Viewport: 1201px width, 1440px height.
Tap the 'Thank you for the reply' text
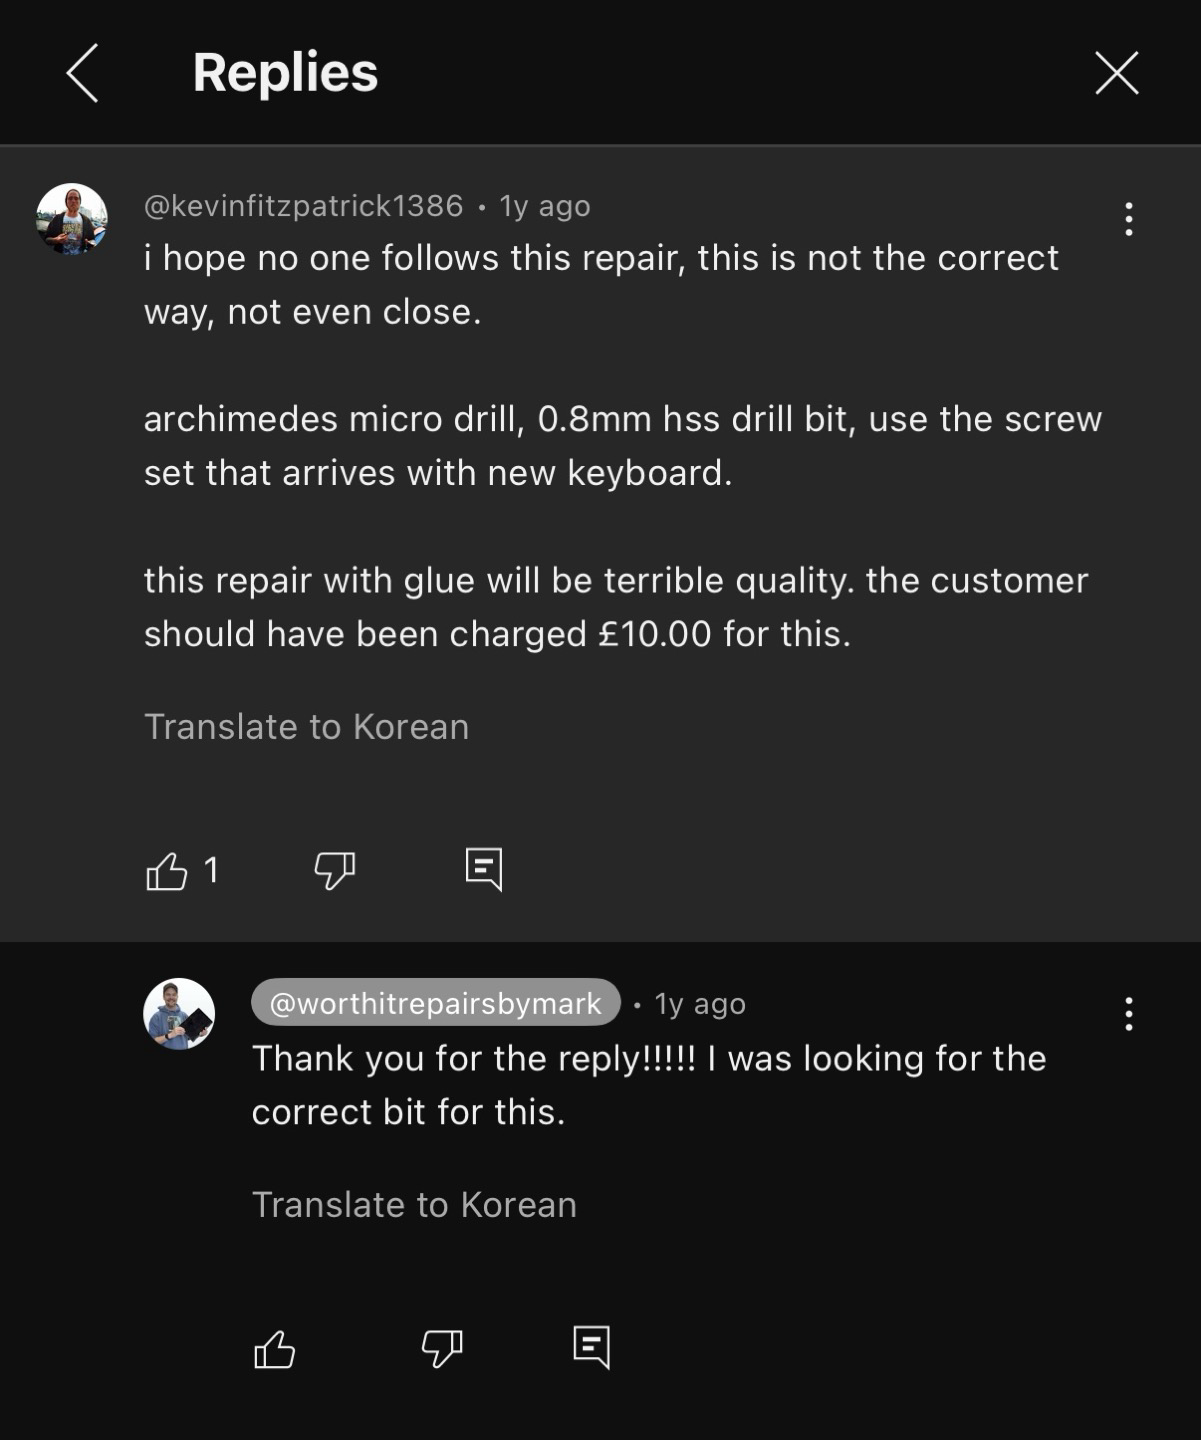(x=648, y=1085)
